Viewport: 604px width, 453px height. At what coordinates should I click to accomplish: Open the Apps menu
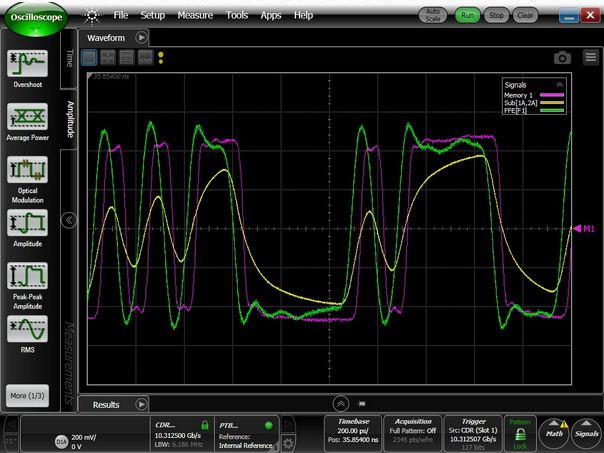pyautogui.click(x=271, y=15)
